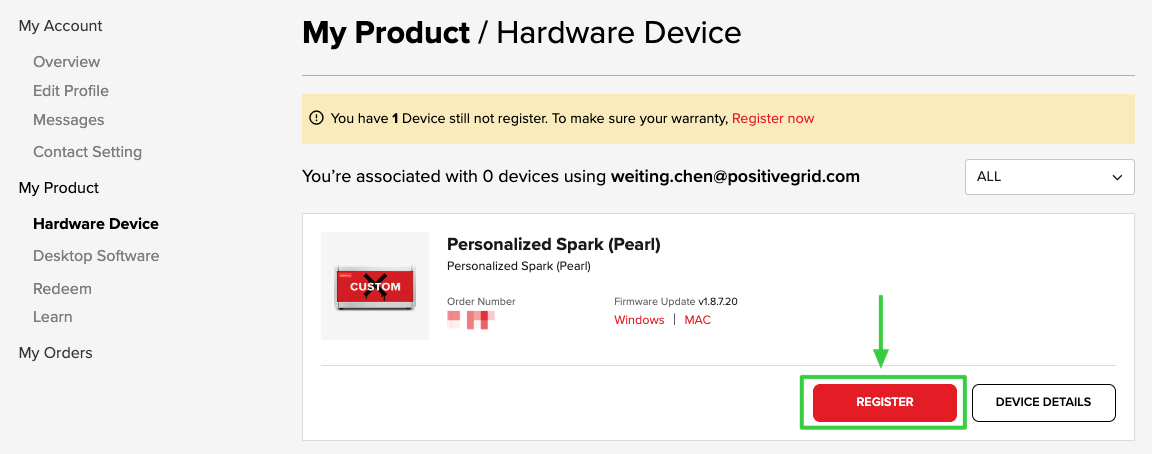Click the Personalized Spark (Pearl) title
Viewport: 1152px width, 454px height.
point(553,245)
